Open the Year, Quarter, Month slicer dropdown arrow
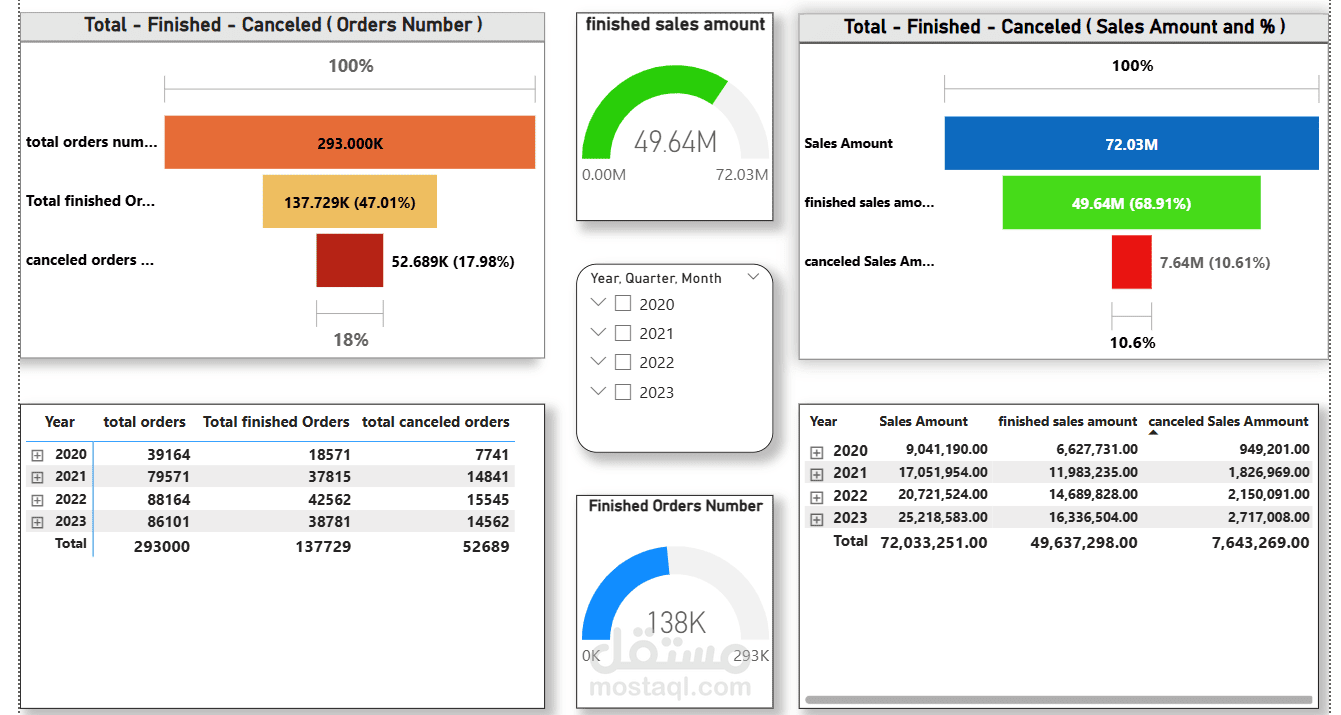This screenshot has width=1341, height=715. [753, 279]
